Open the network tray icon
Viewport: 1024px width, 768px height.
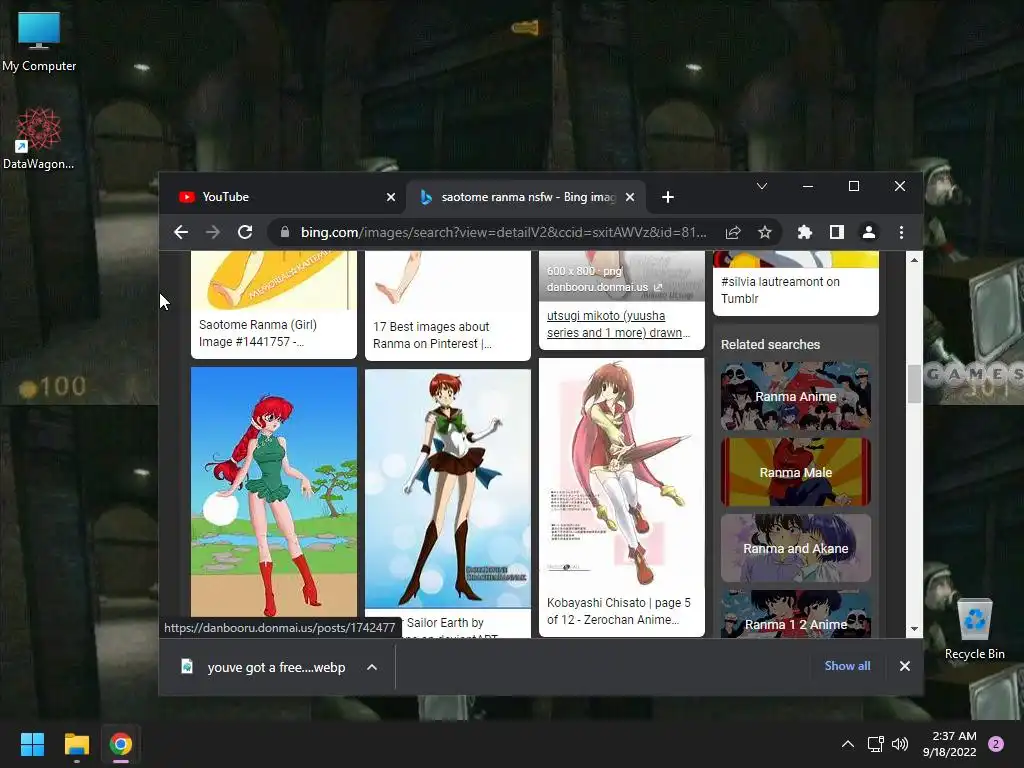coord(876,744)
